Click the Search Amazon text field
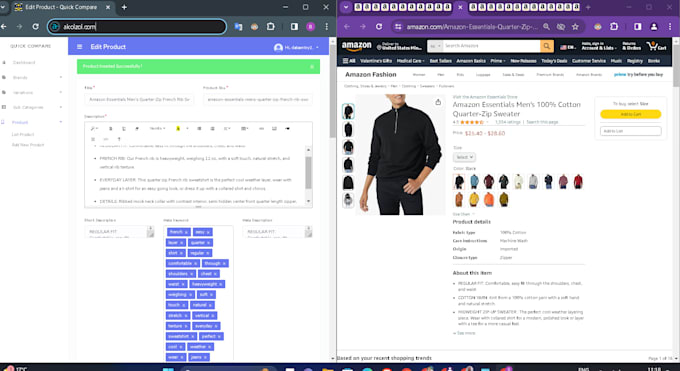The image size is (680, 371). click(491, 46)
